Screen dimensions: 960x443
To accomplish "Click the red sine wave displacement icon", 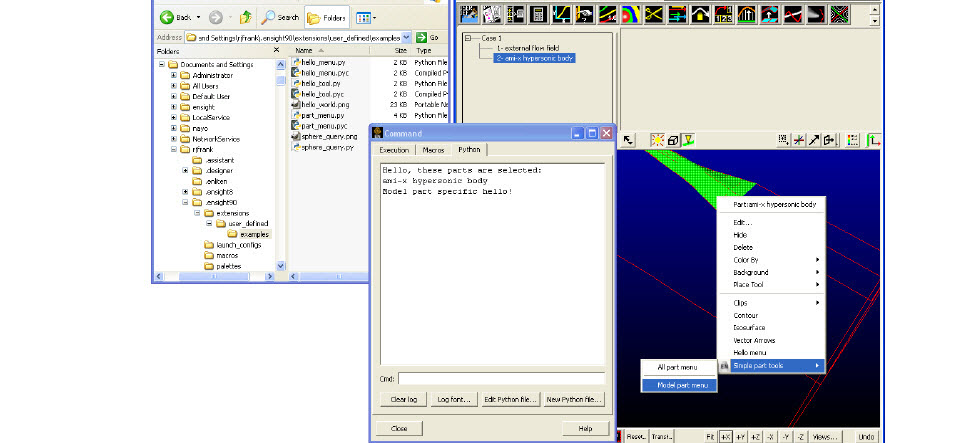I will (793, 13).
